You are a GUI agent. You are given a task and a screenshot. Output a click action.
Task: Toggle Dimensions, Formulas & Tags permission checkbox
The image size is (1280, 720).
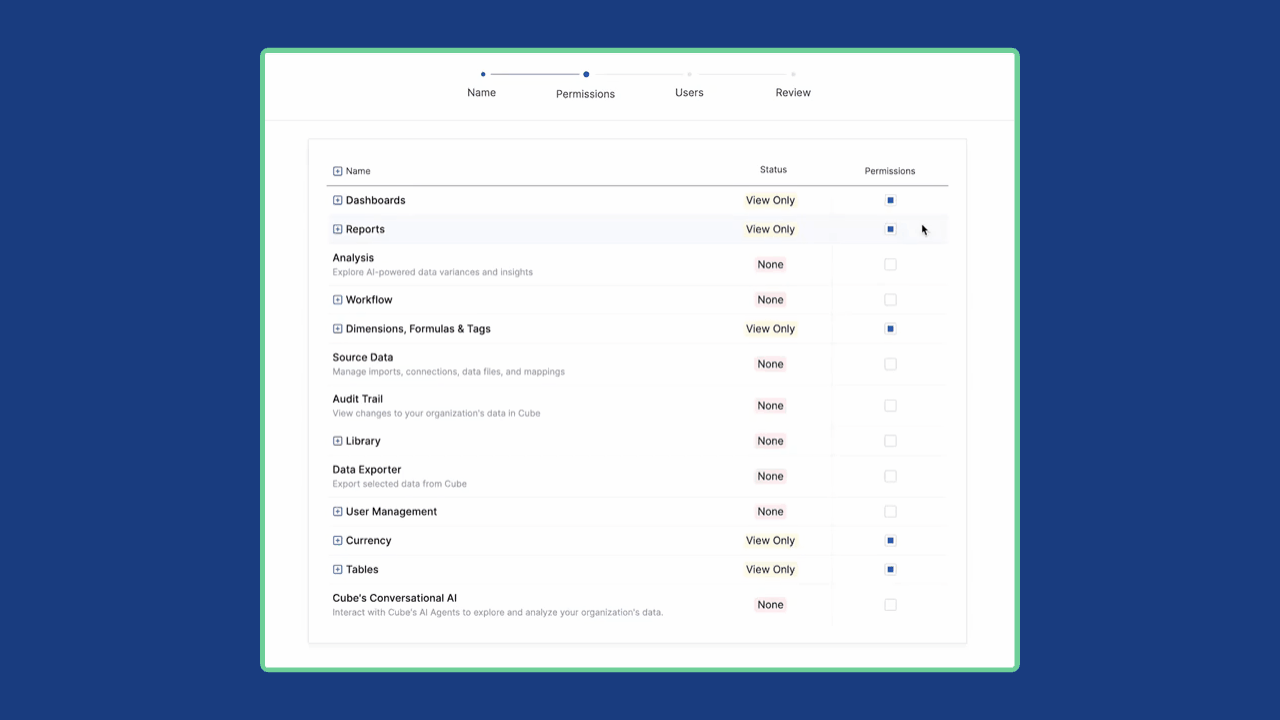pos(890,329)
